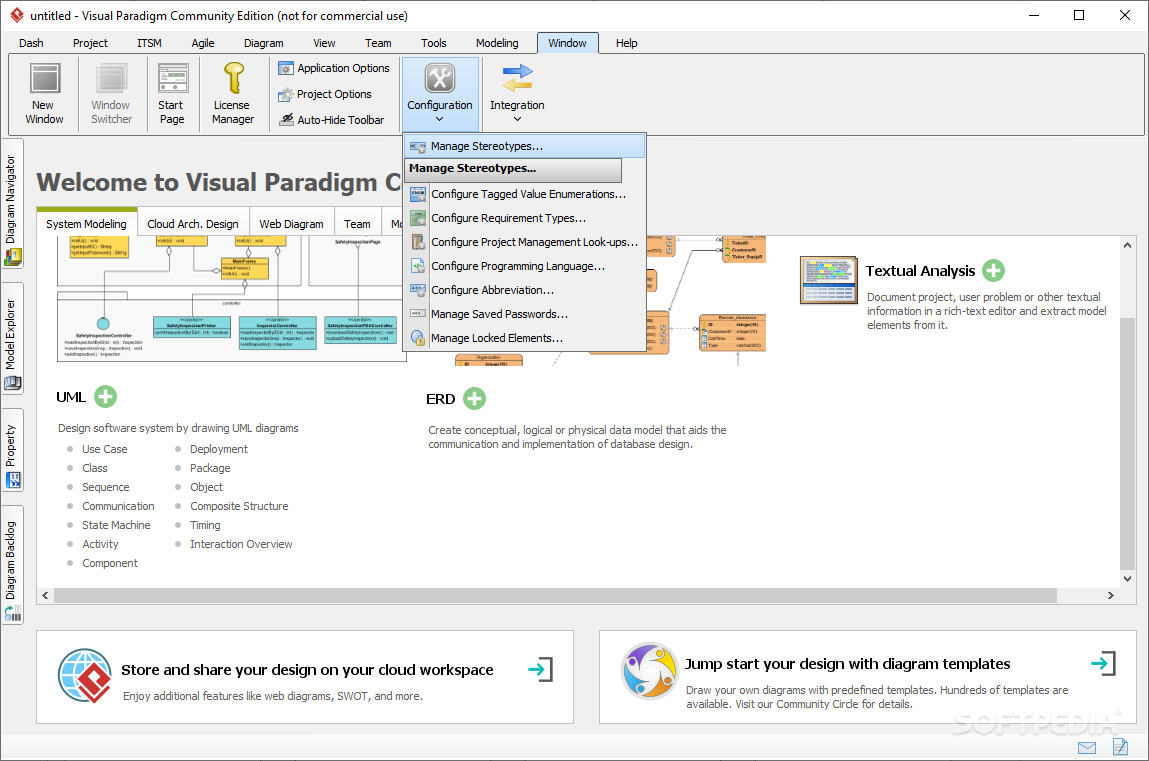
Task: Open Communication diagram link
Action: (118, 506)
